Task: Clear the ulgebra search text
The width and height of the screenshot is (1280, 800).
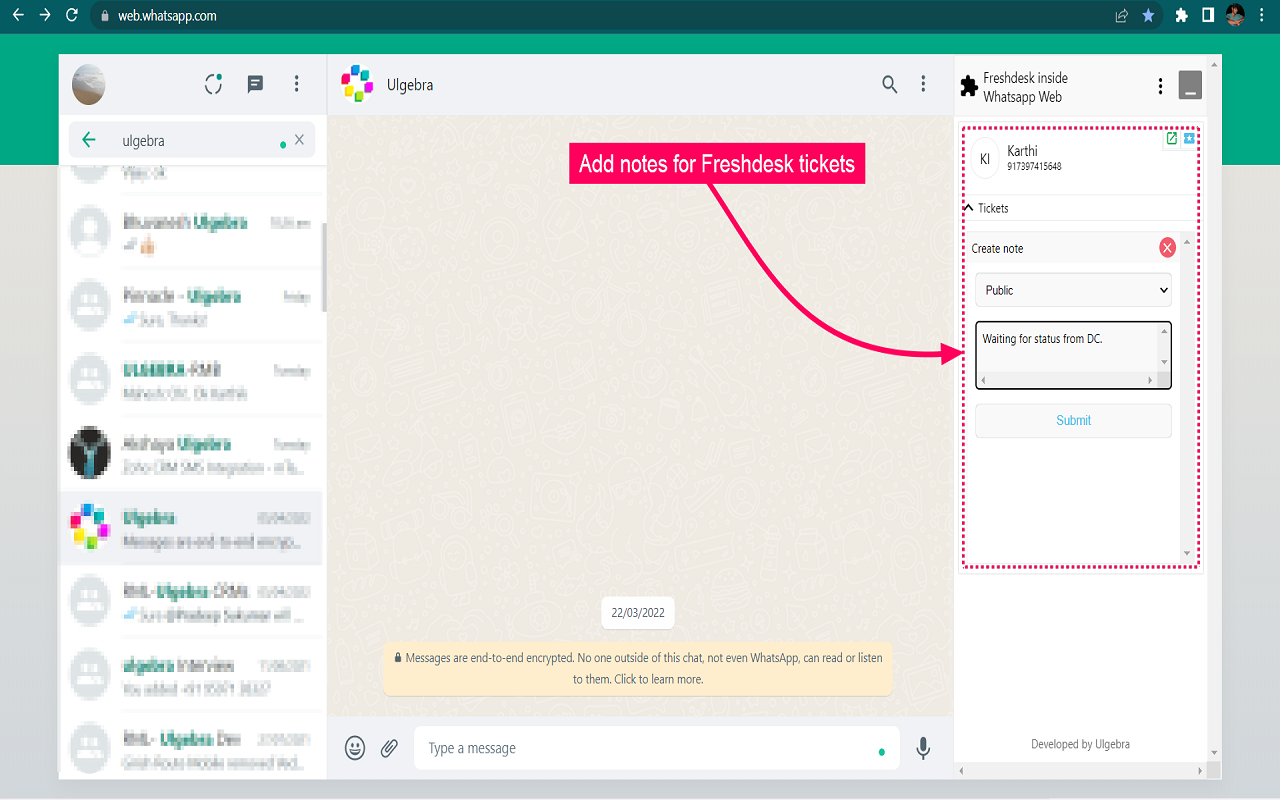Action: click(299, 140)
